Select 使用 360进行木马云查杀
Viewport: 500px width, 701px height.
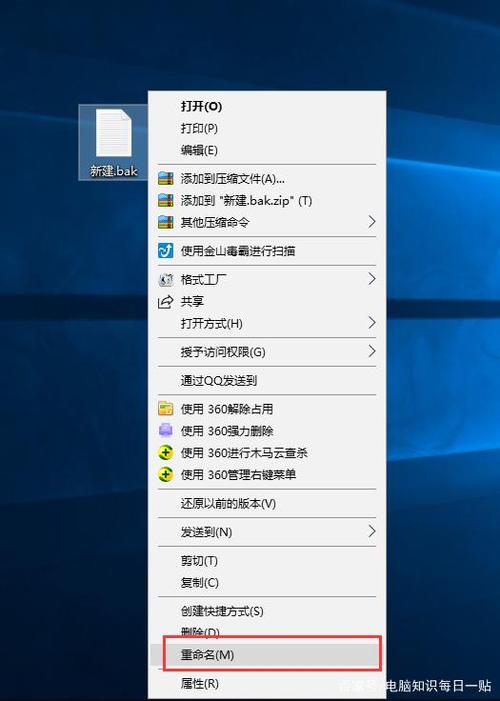(x=267, y=452)
